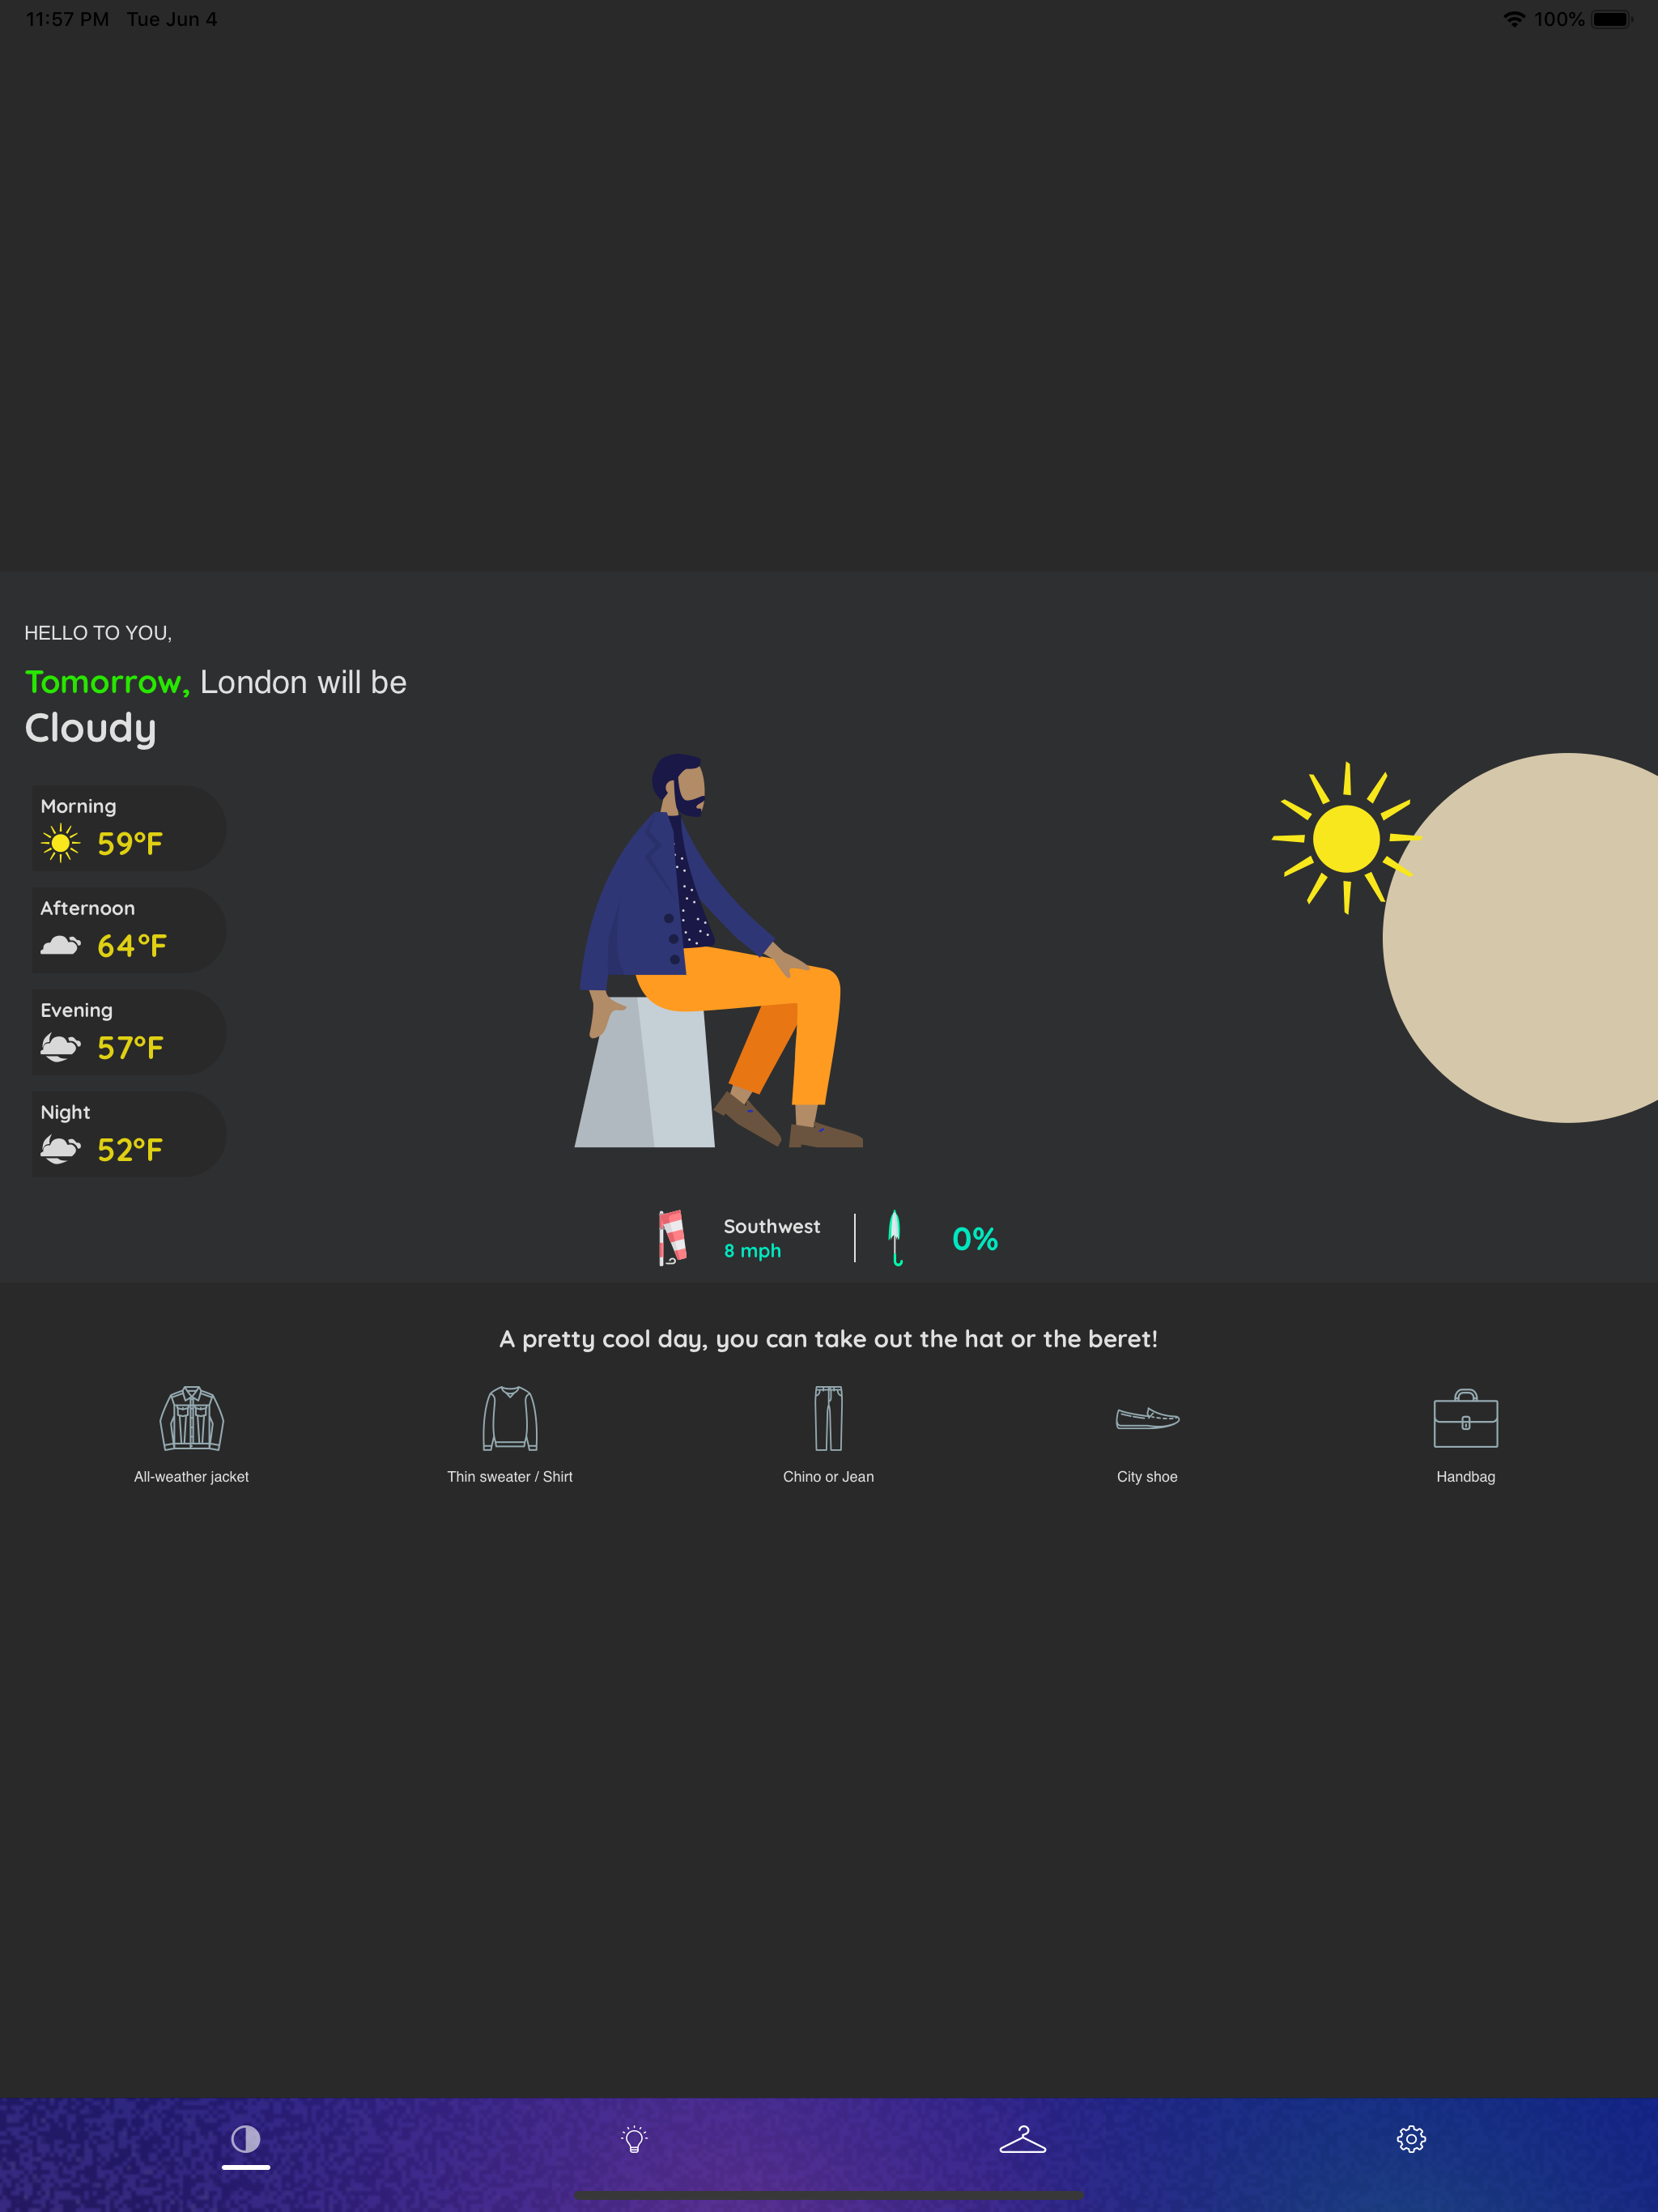This screenshot has height=2212, width=1658.
Task: Tap the 'HELLO TO YOU,' greeting
Action: coord(98,633)
